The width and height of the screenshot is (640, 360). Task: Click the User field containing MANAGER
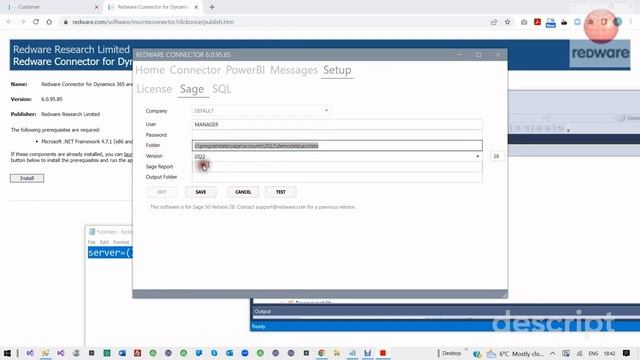coord(337,124)
